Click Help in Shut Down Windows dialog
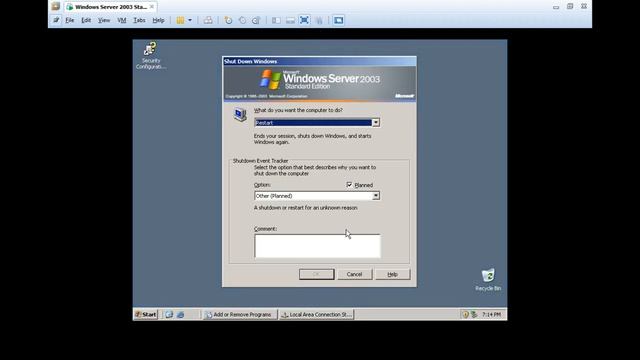 392,274
